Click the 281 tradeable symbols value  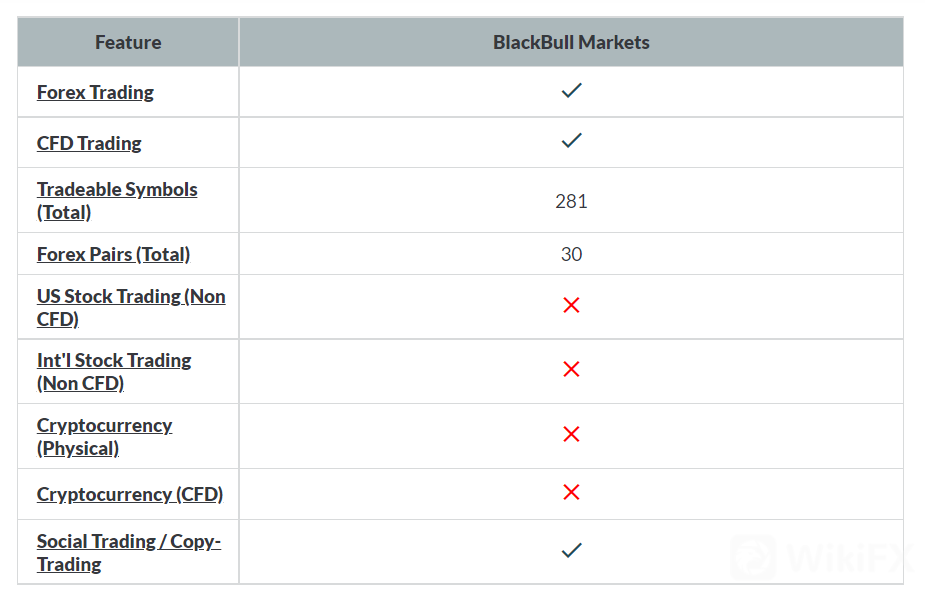click(x=571, y=201)
